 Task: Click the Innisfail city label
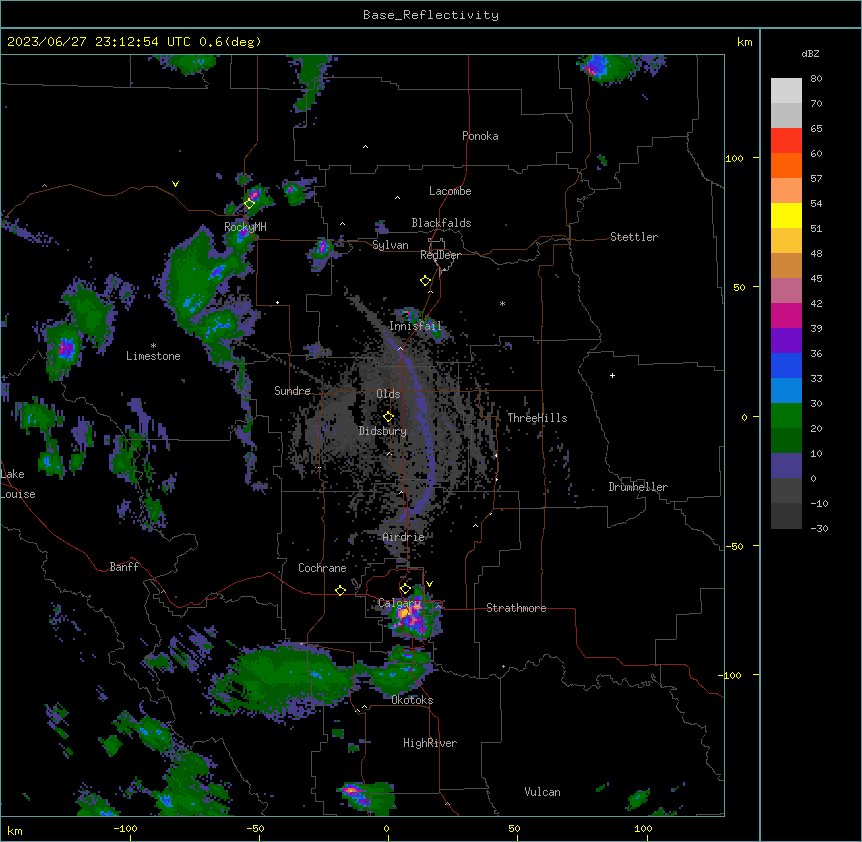(415, 326)
